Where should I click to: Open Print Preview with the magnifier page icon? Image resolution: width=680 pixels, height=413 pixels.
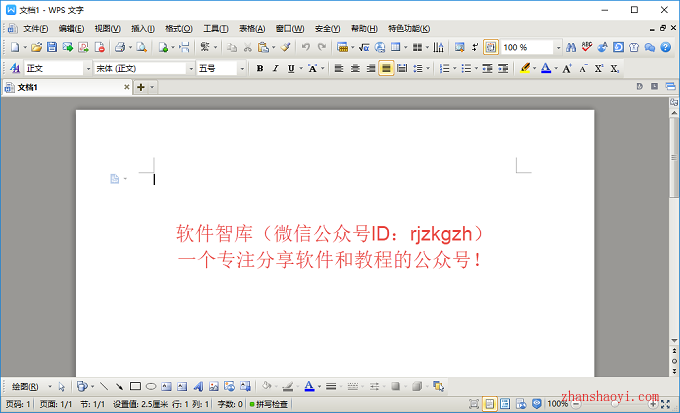click(x=141, y=47)
